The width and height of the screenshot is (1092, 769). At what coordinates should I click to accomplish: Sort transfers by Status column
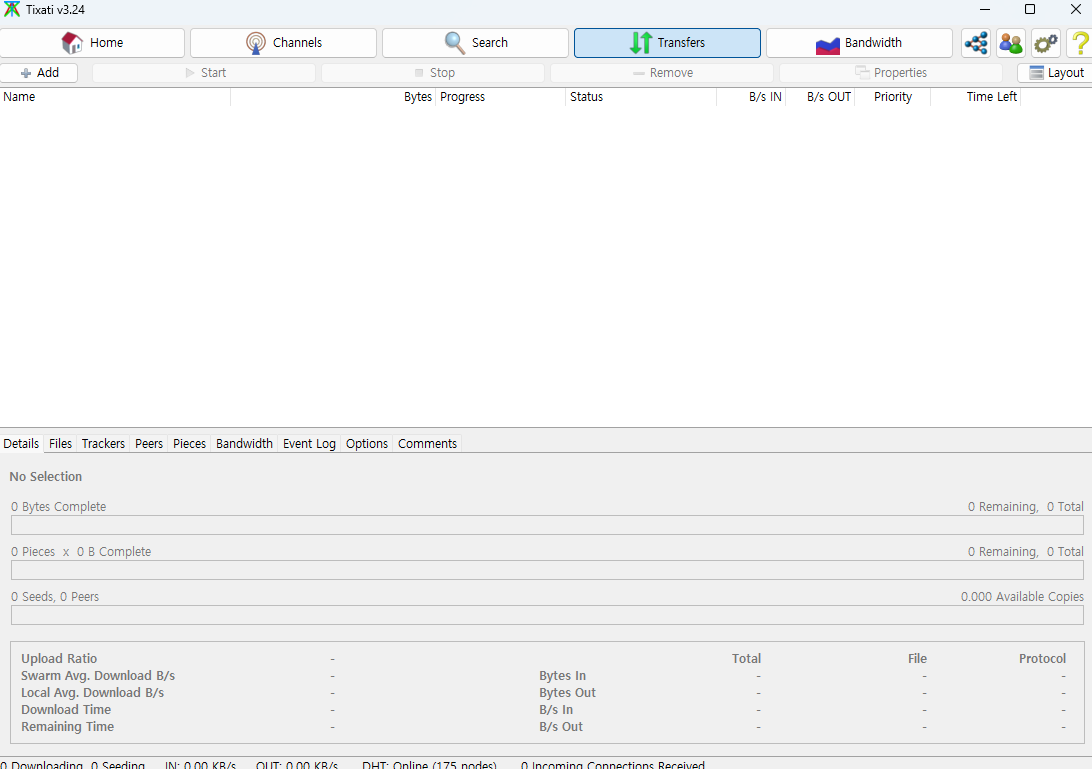(x=641, y=97)
